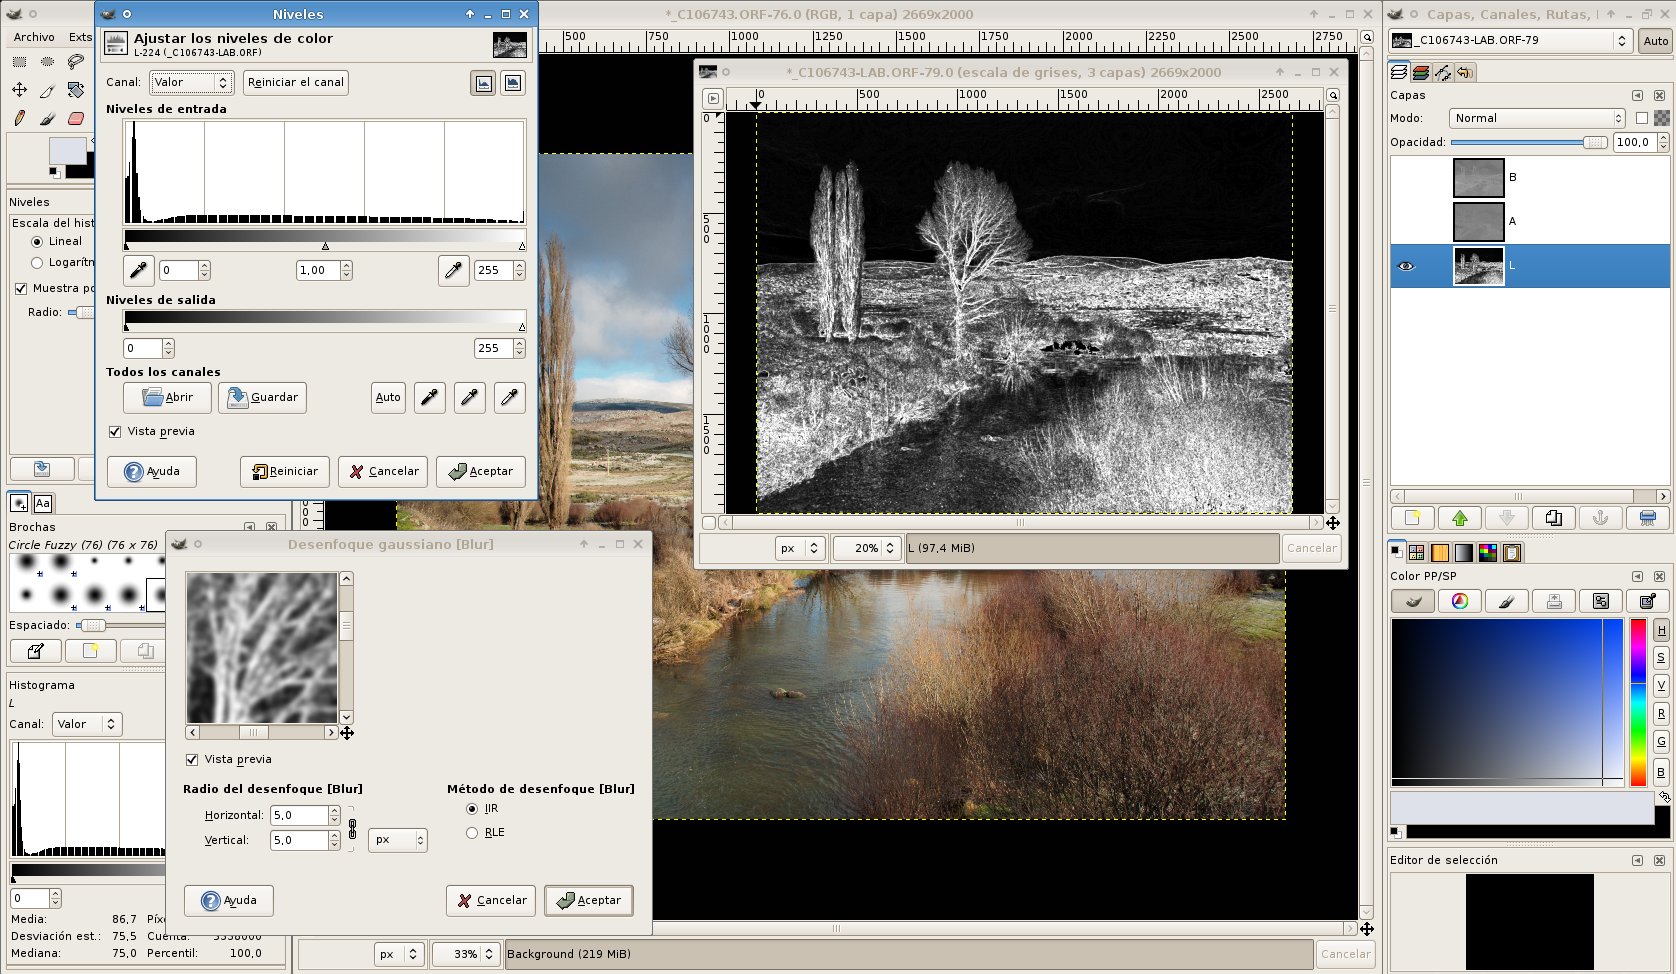Select the printer CMYK picker

pyautogui.click(x=1554, y=601)
